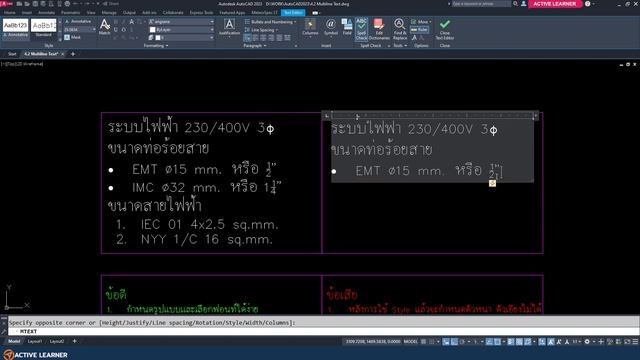Switch to the Express Tools tab
This screenshot has height=360, width=640.
pos(201,13)
